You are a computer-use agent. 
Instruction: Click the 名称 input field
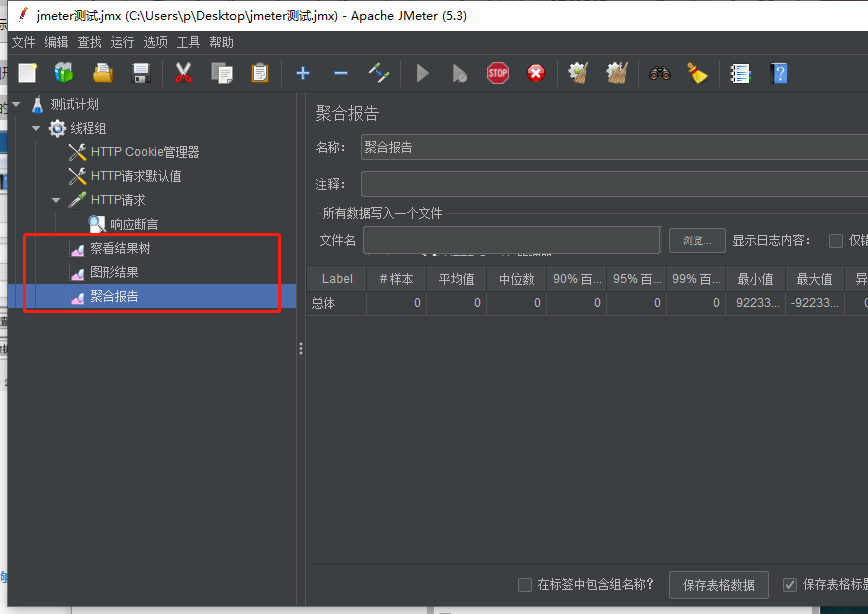(x=614, y=147)
